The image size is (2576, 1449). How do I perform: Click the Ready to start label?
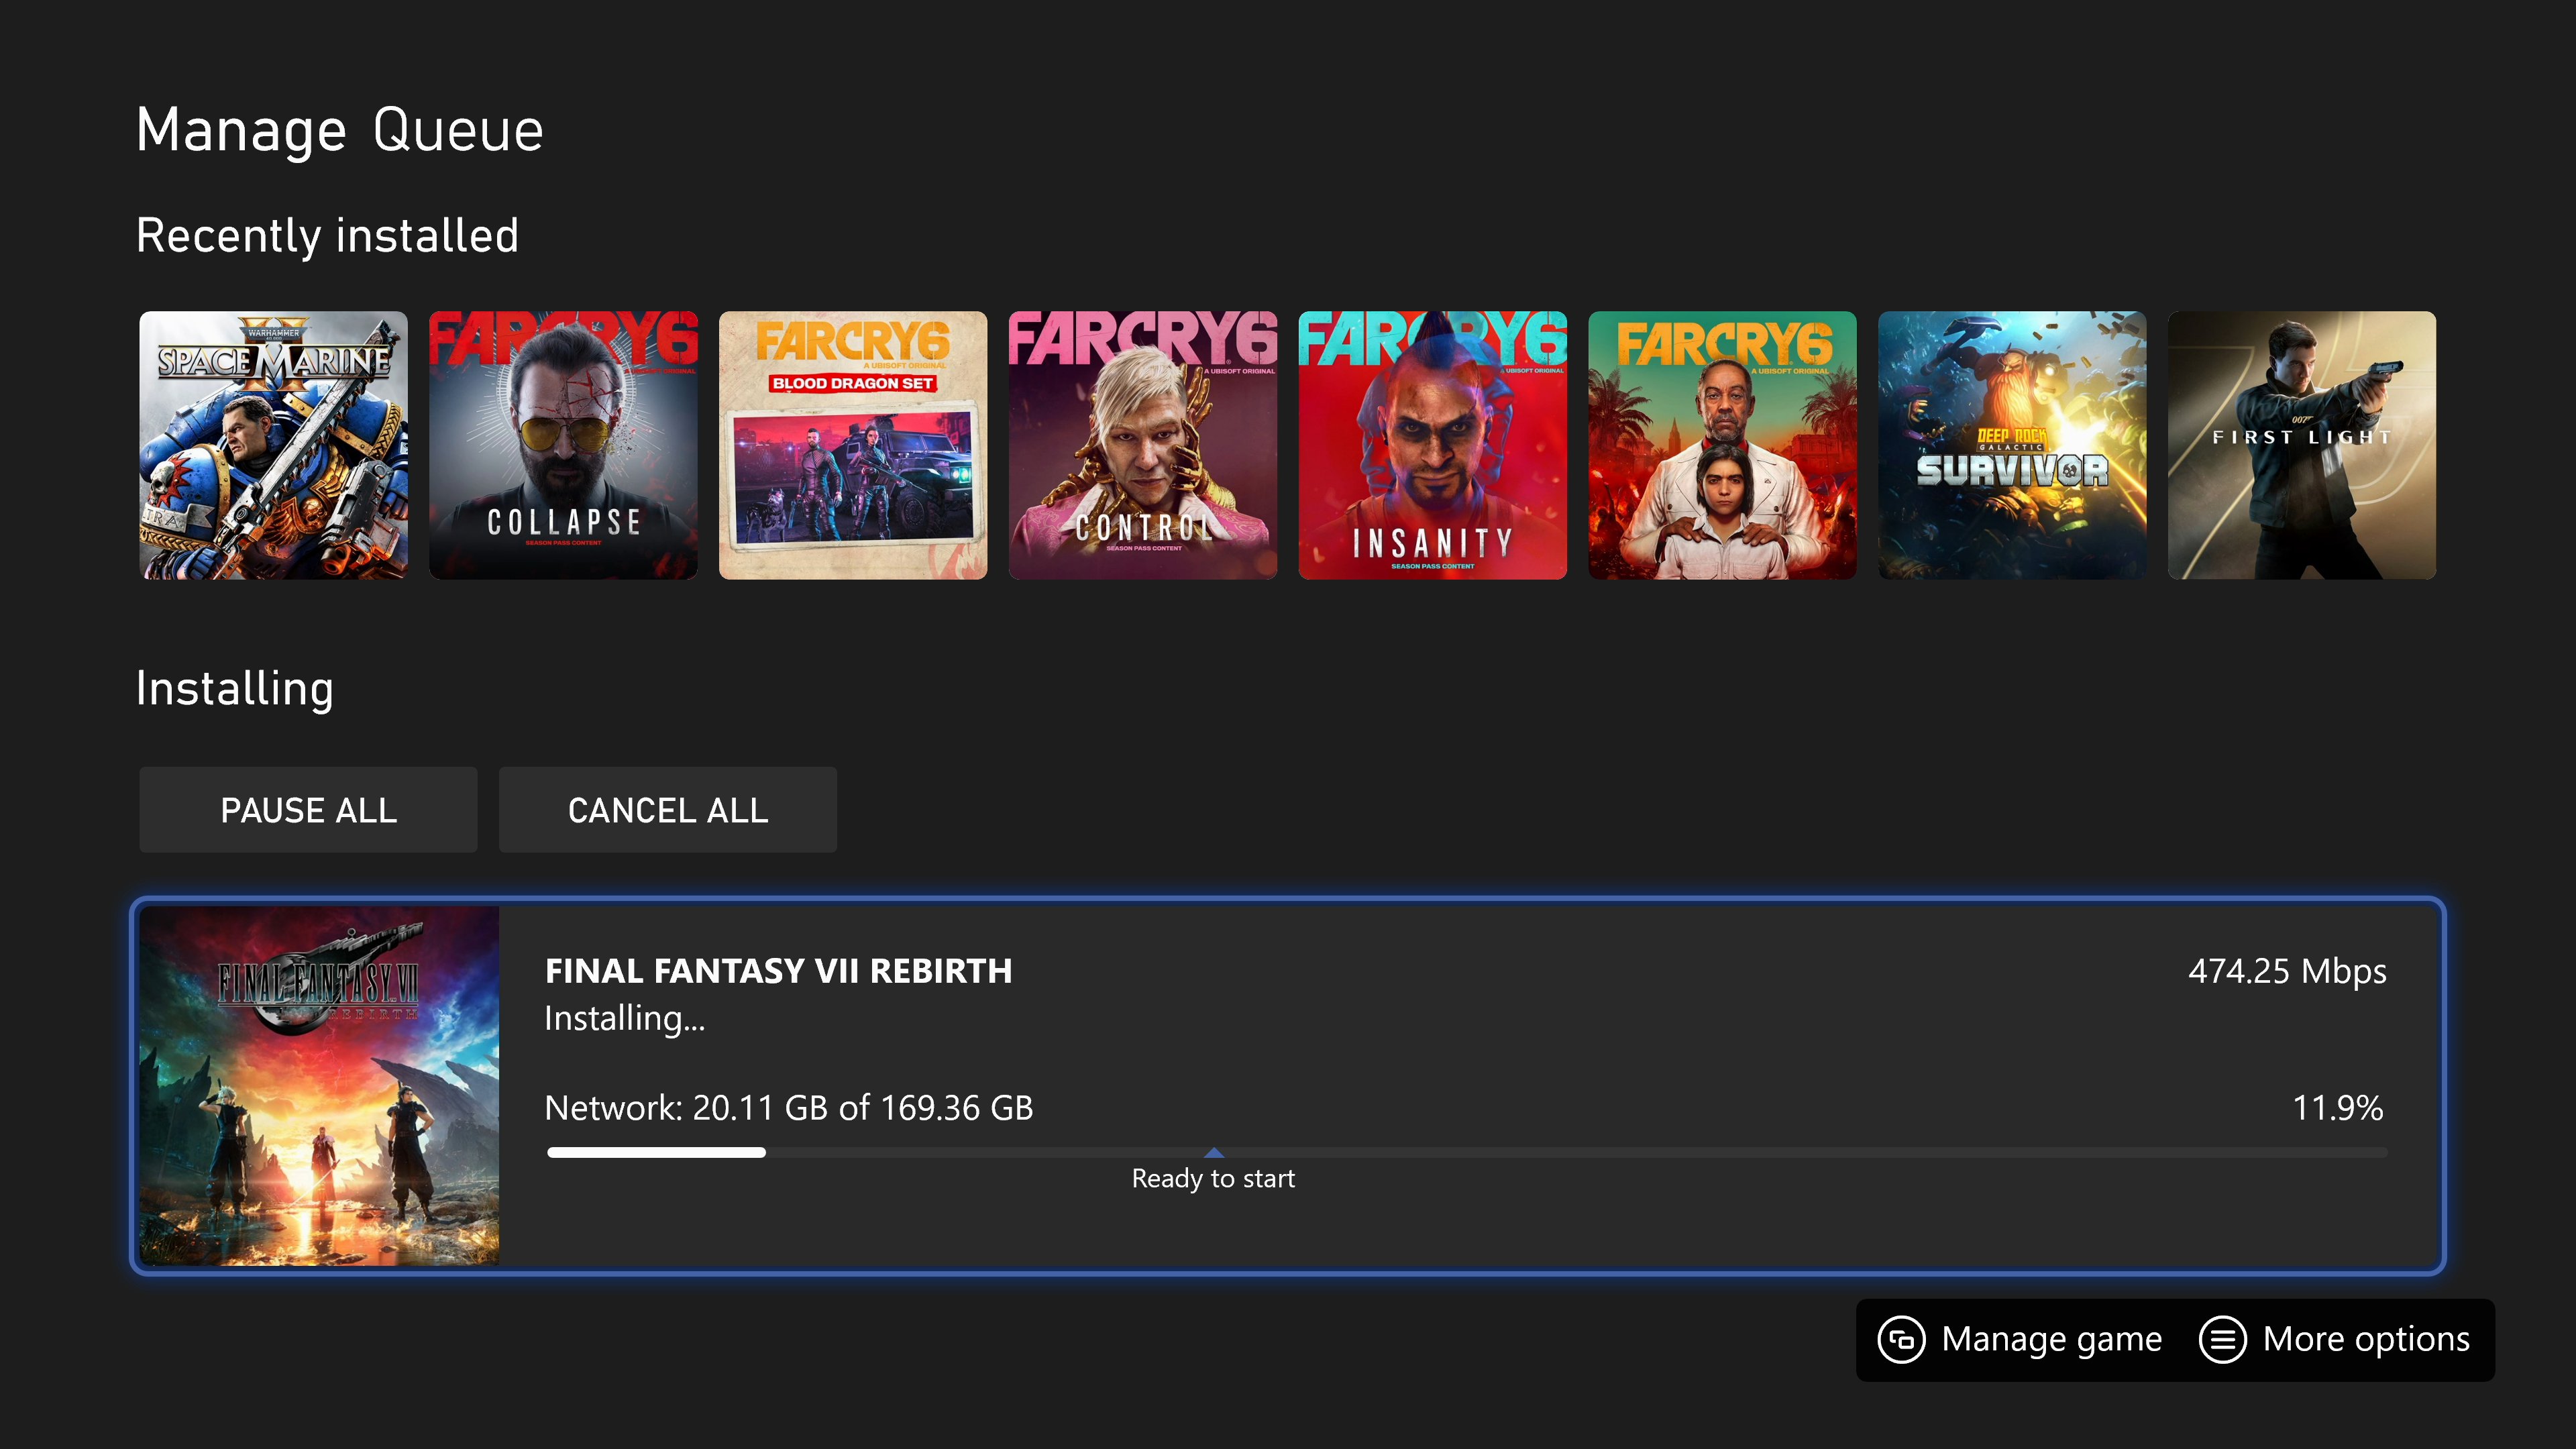[x=1213, y=1179]
